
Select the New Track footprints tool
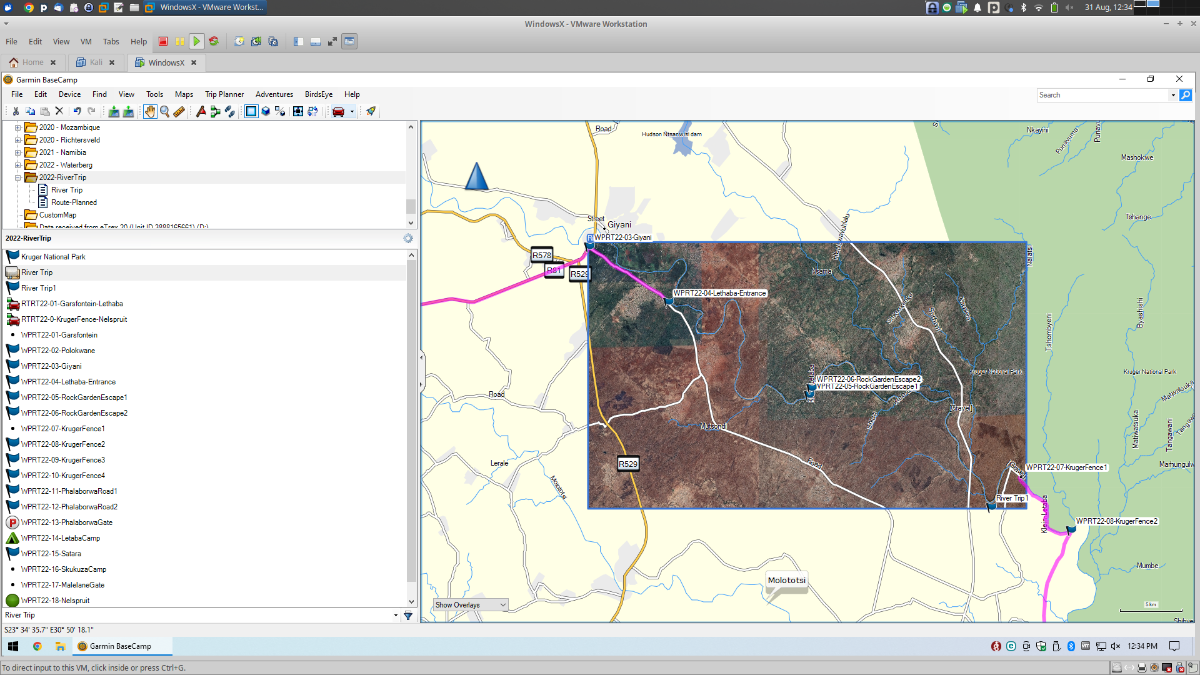pos(229,111)
